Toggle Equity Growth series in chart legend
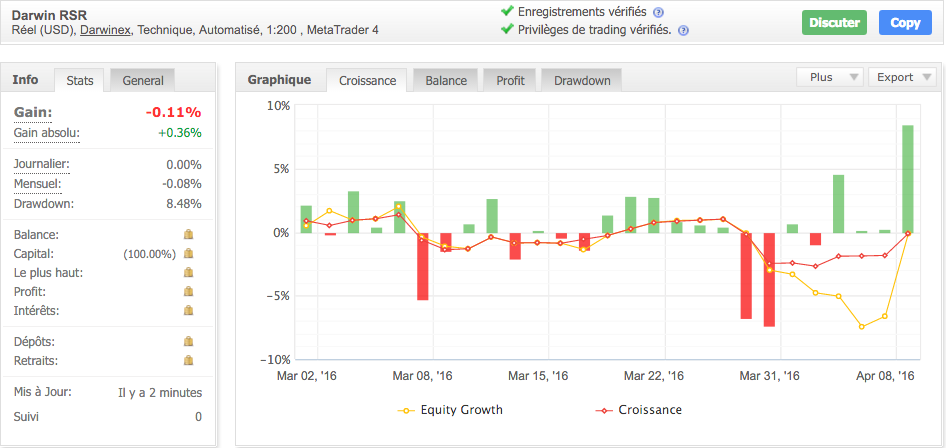This screenshot has height=448, width=946. [451, 410]
